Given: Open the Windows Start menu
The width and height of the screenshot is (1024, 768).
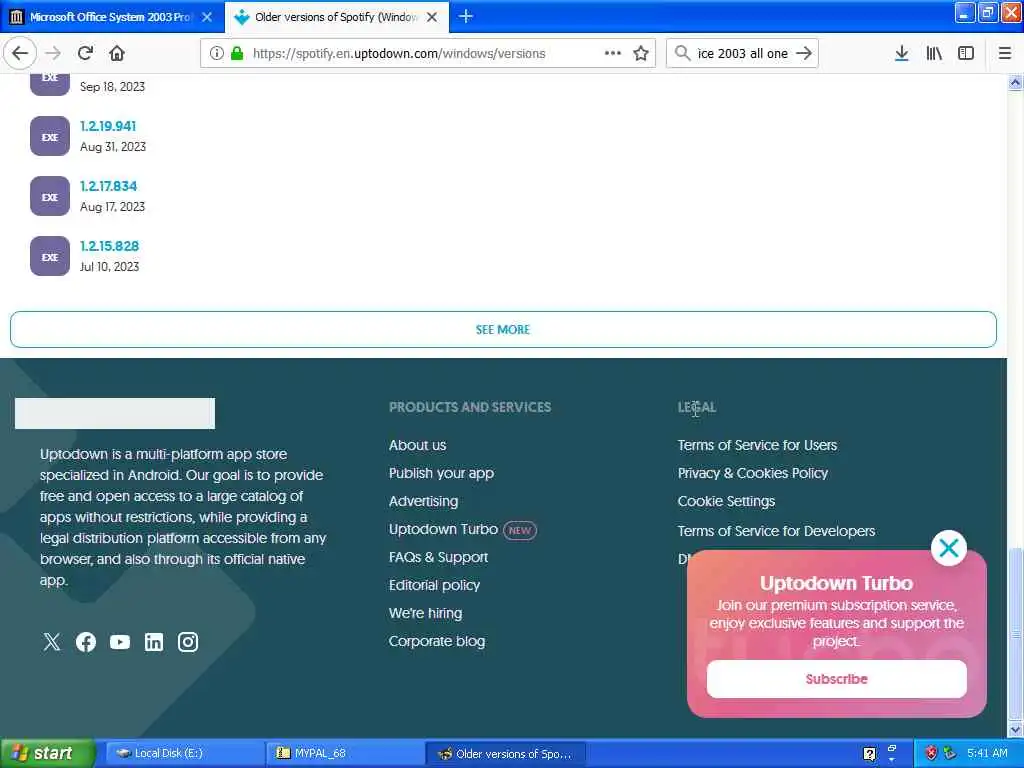Looking at the screenshot, I should (47, 754).
